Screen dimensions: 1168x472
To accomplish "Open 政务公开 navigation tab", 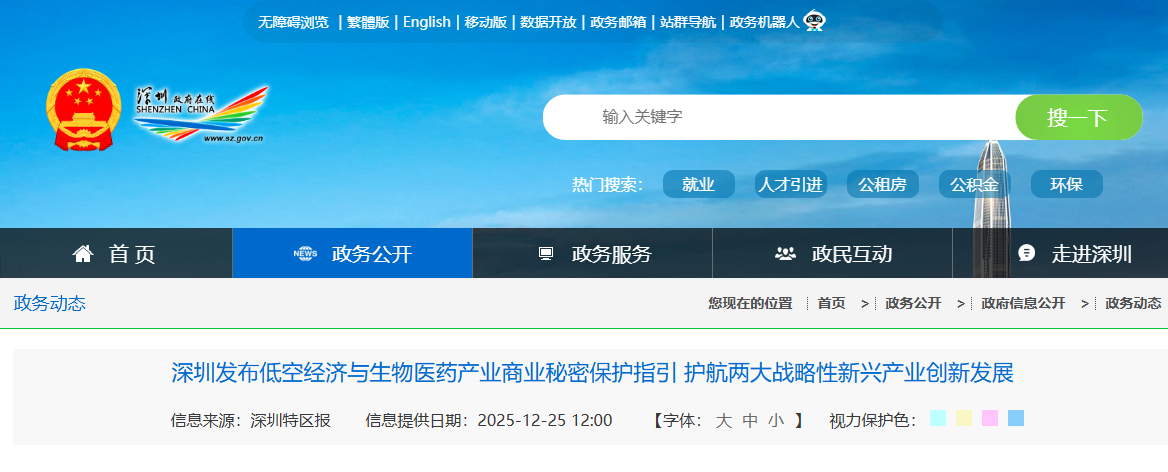I will tap(352, 253).
